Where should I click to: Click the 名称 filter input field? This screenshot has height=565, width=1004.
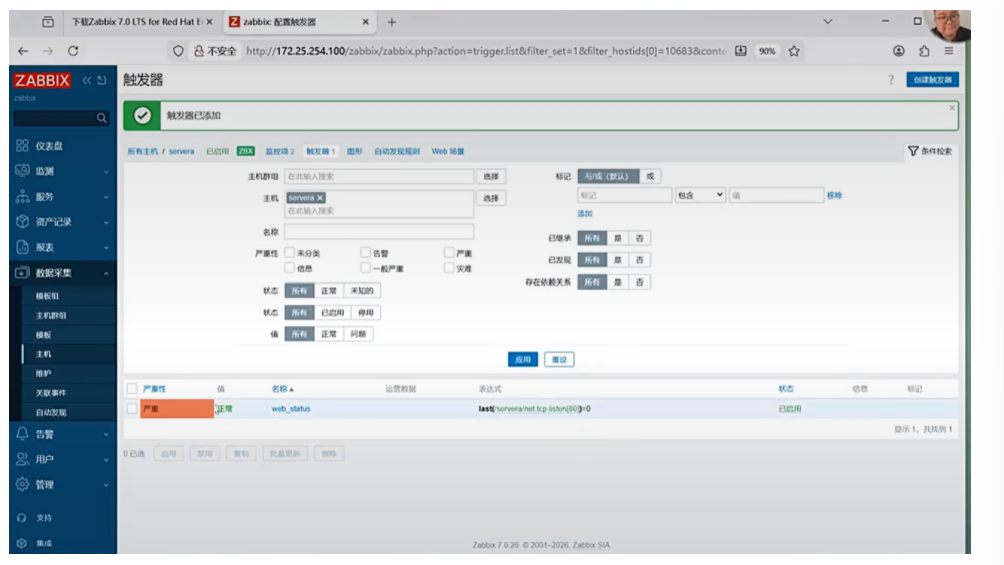379,231
